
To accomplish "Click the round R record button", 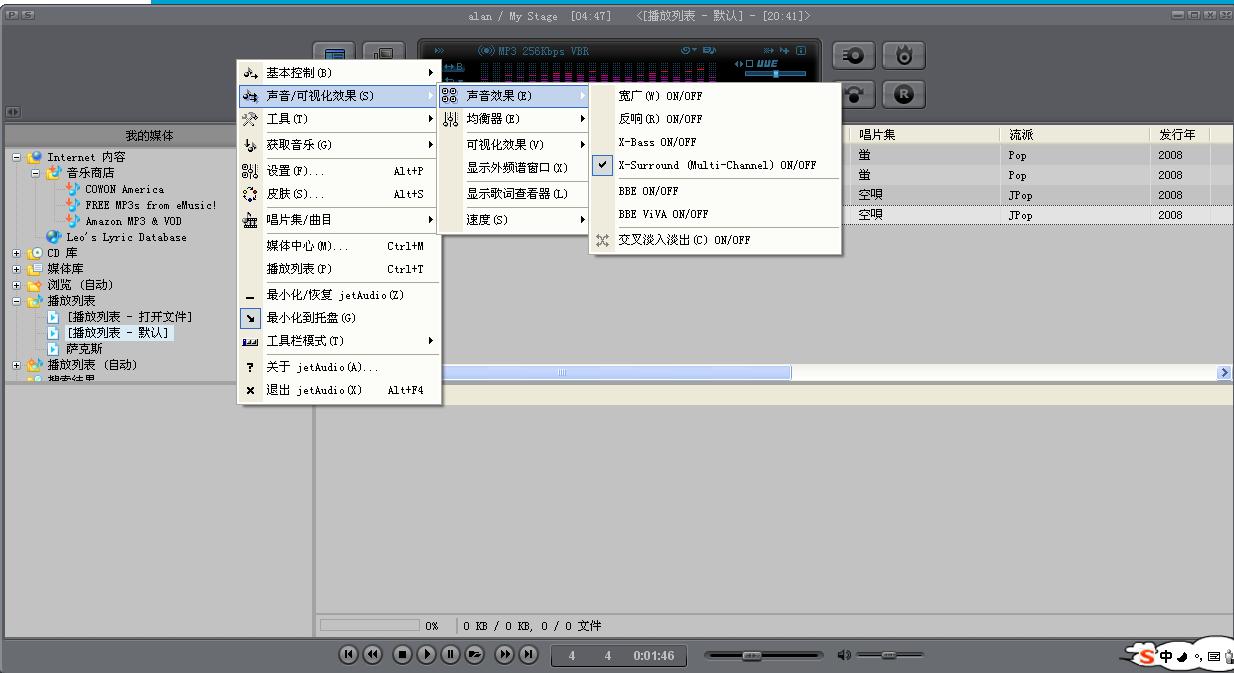I will pyautogui.click(x=904, y=95).
